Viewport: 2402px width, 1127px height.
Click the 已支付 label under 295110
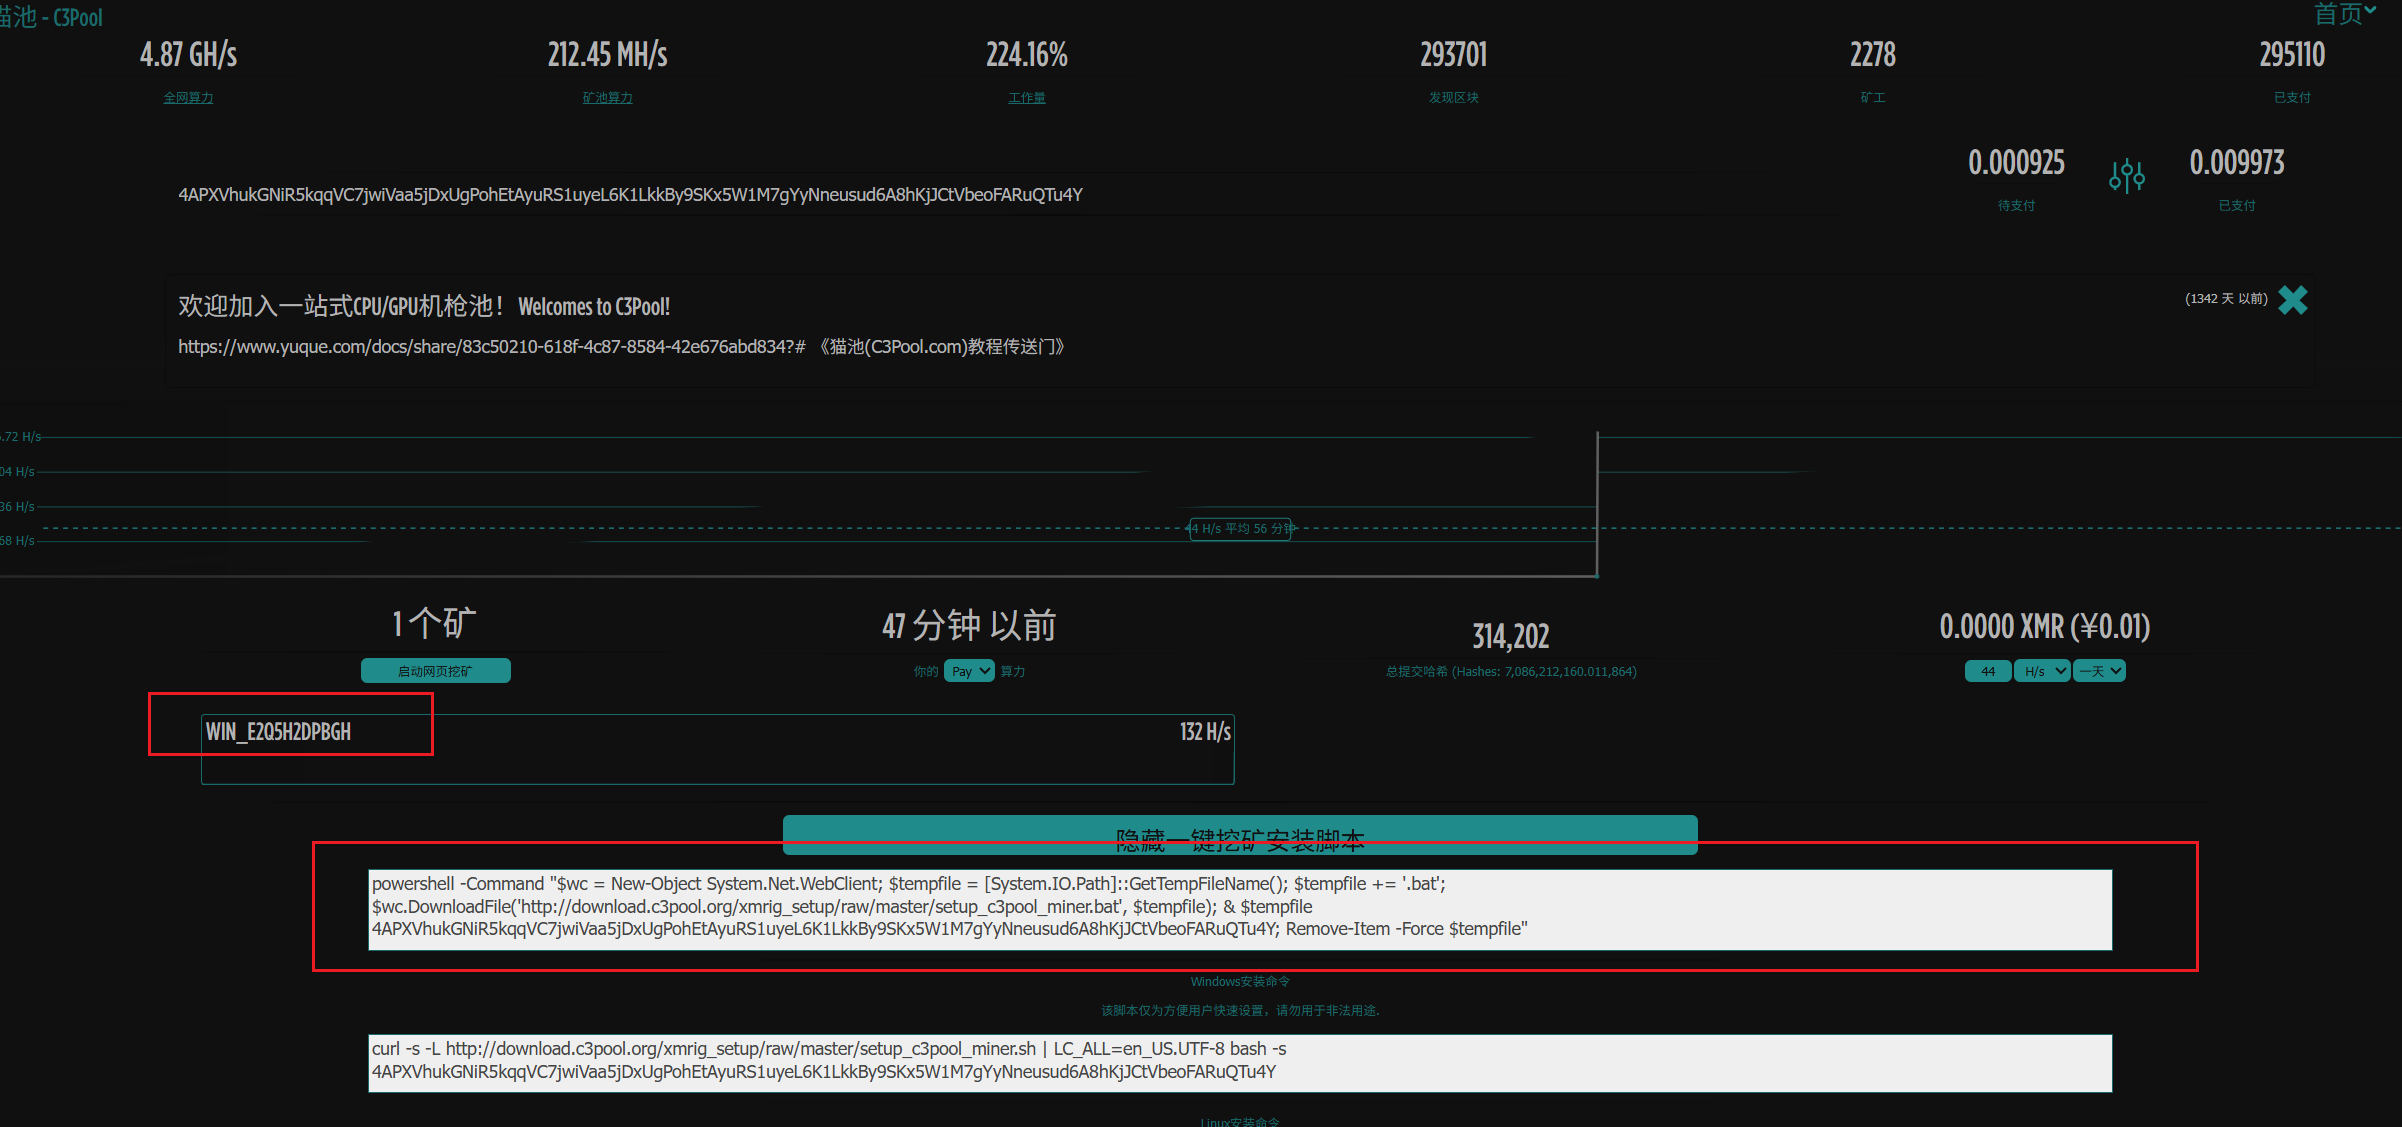click(2292, 98)
